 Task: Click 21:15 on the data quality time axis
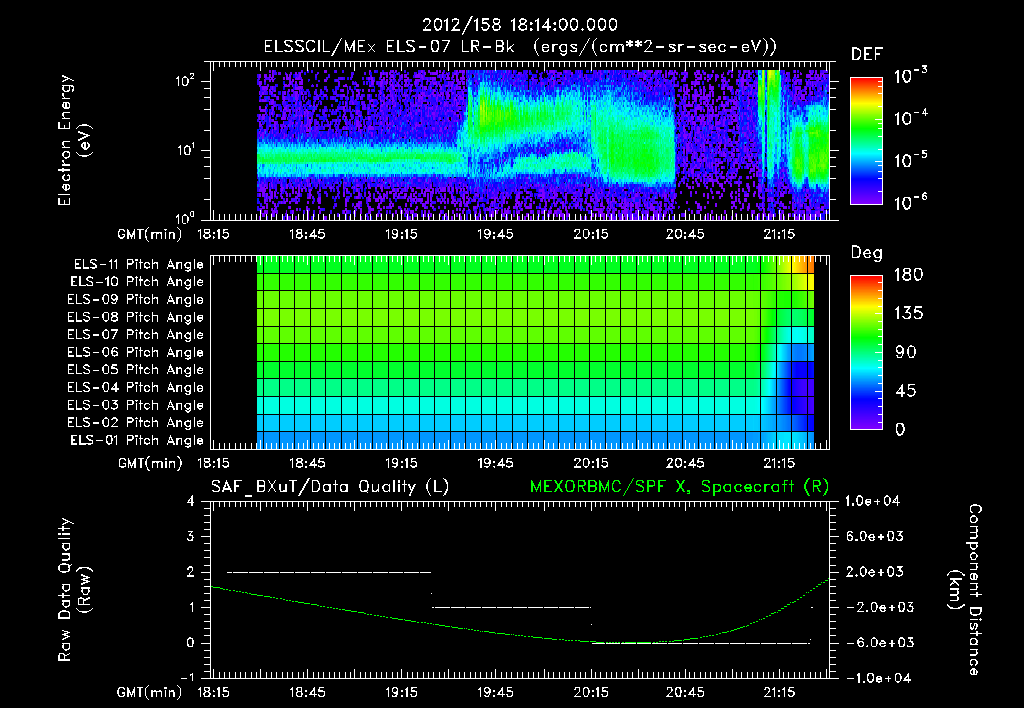pyautogui.click(x=779, y=692)
